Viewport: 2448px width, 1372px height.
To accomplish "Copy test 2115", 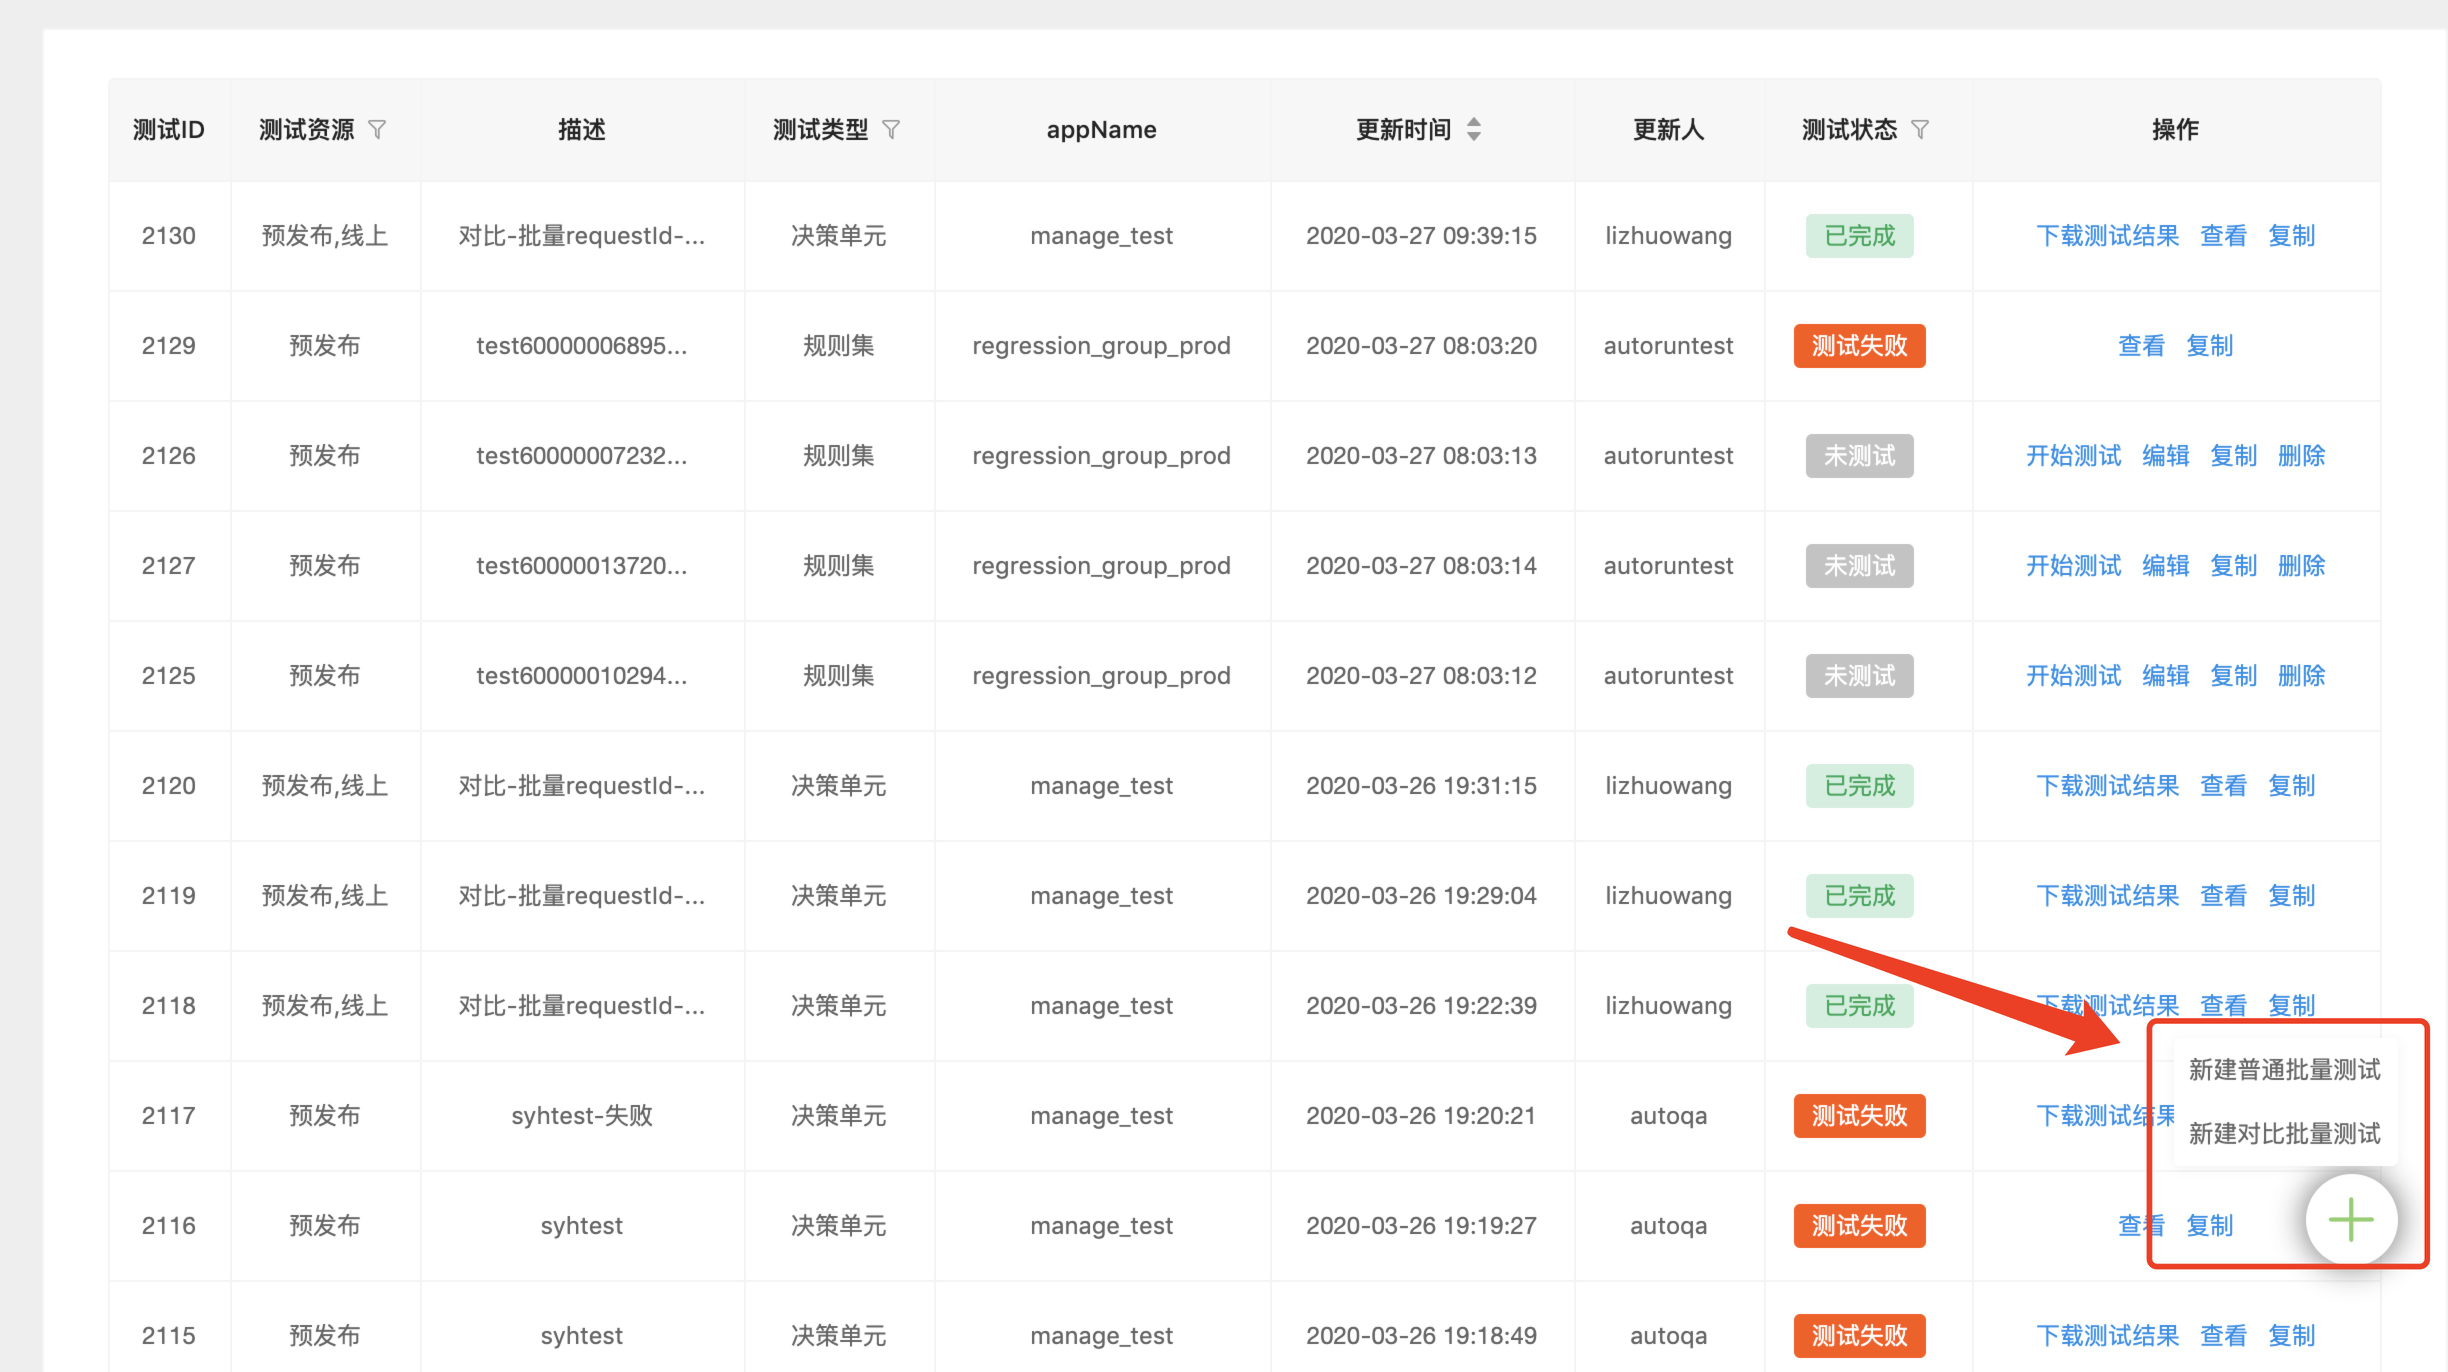I will click(2291, 1336).
